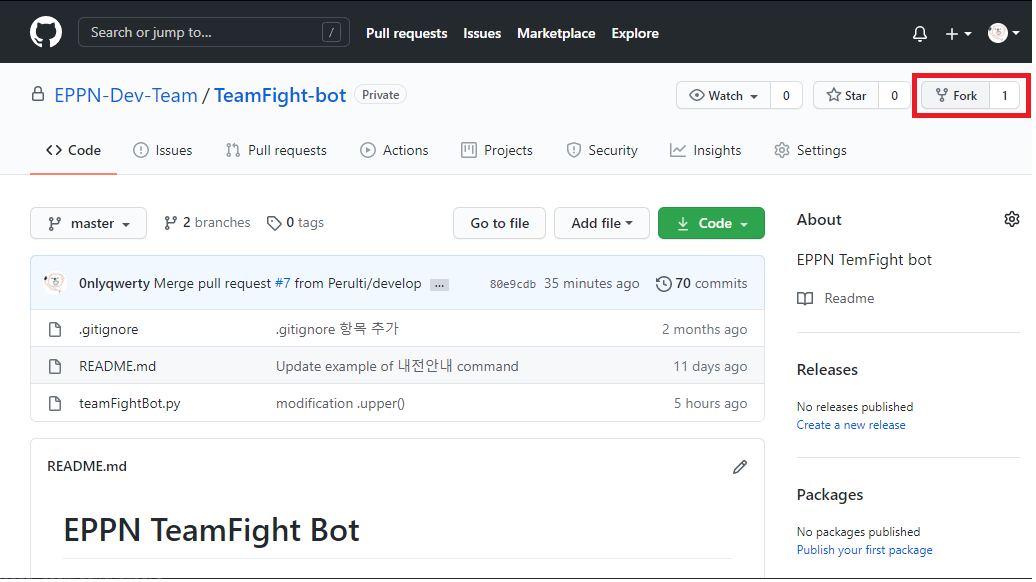Switch to the Issues tab
This screenshot has height=582, width=1036.
[x=163, y=151]
